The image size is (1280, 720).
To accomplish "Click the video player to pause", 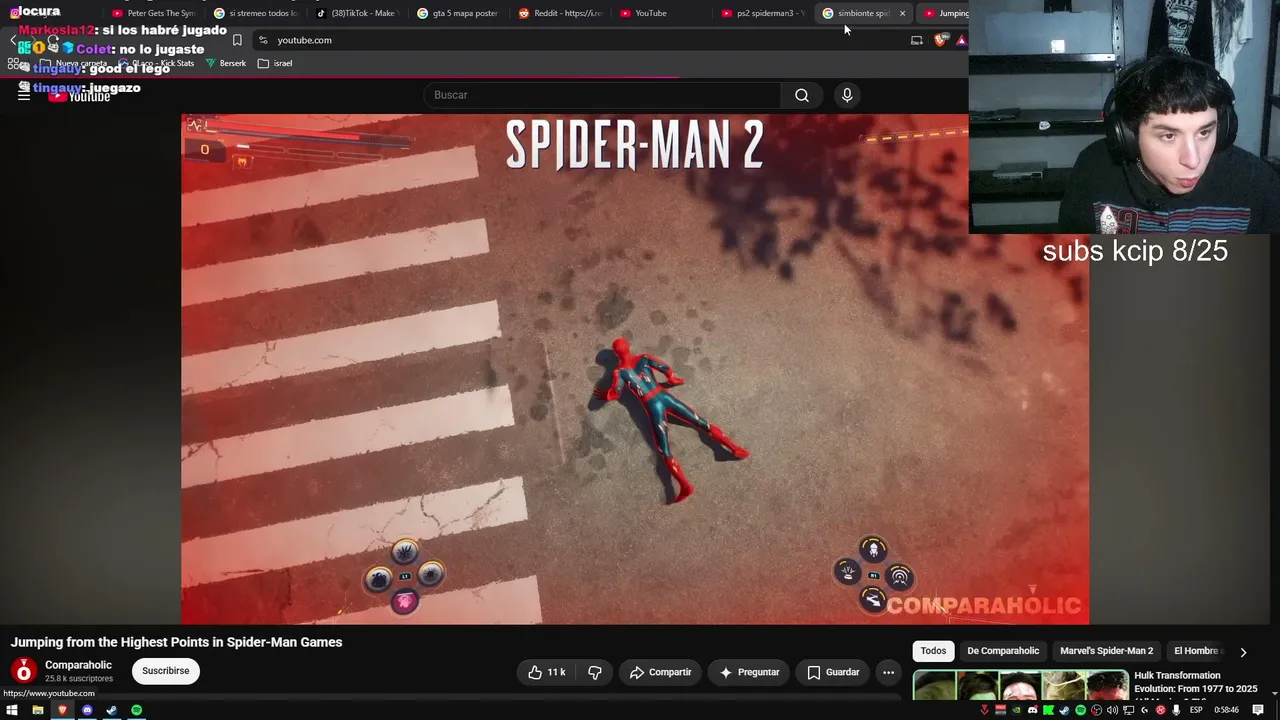I will (635, 369).
